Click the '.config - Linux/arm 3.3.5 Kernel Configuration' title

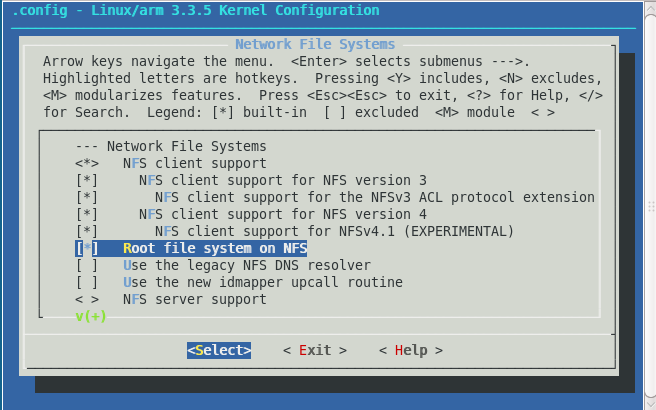[x=196, y=10]
